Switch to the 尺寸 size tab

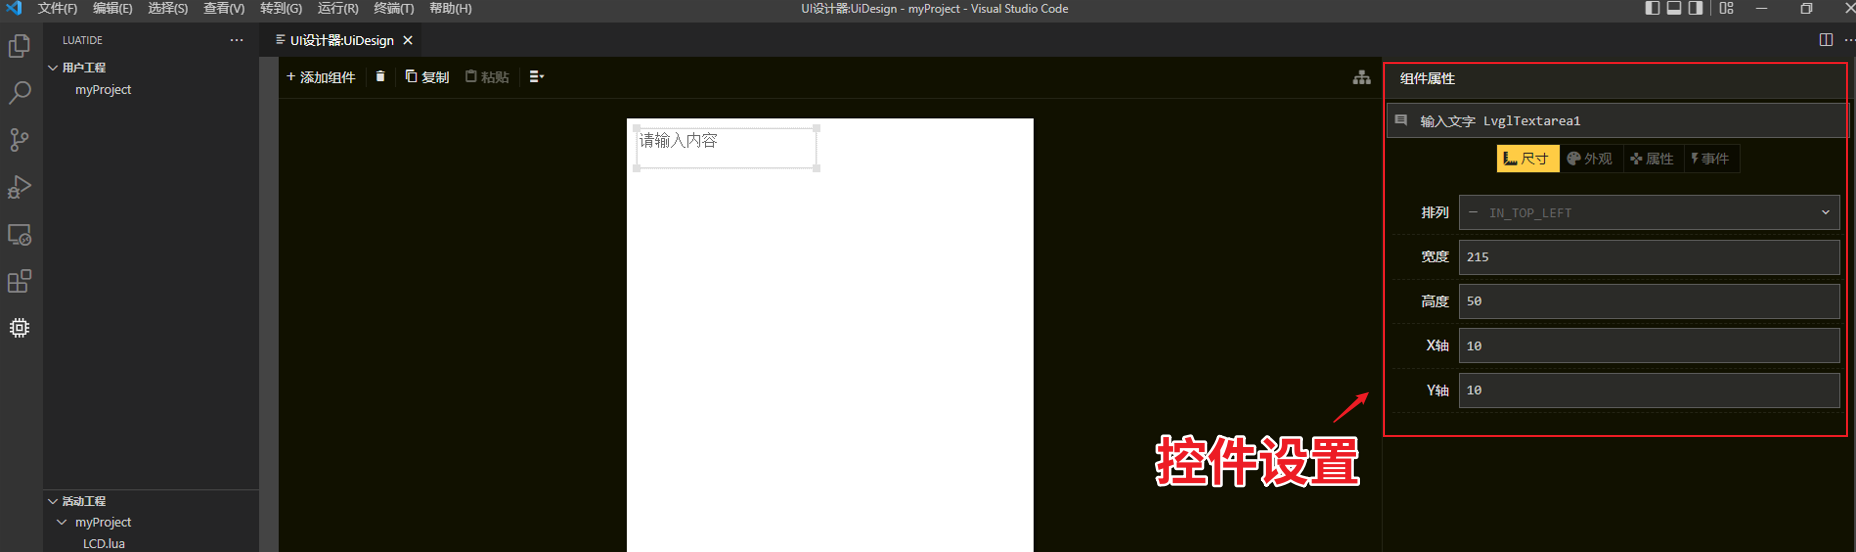click(x=1527, y=158)
